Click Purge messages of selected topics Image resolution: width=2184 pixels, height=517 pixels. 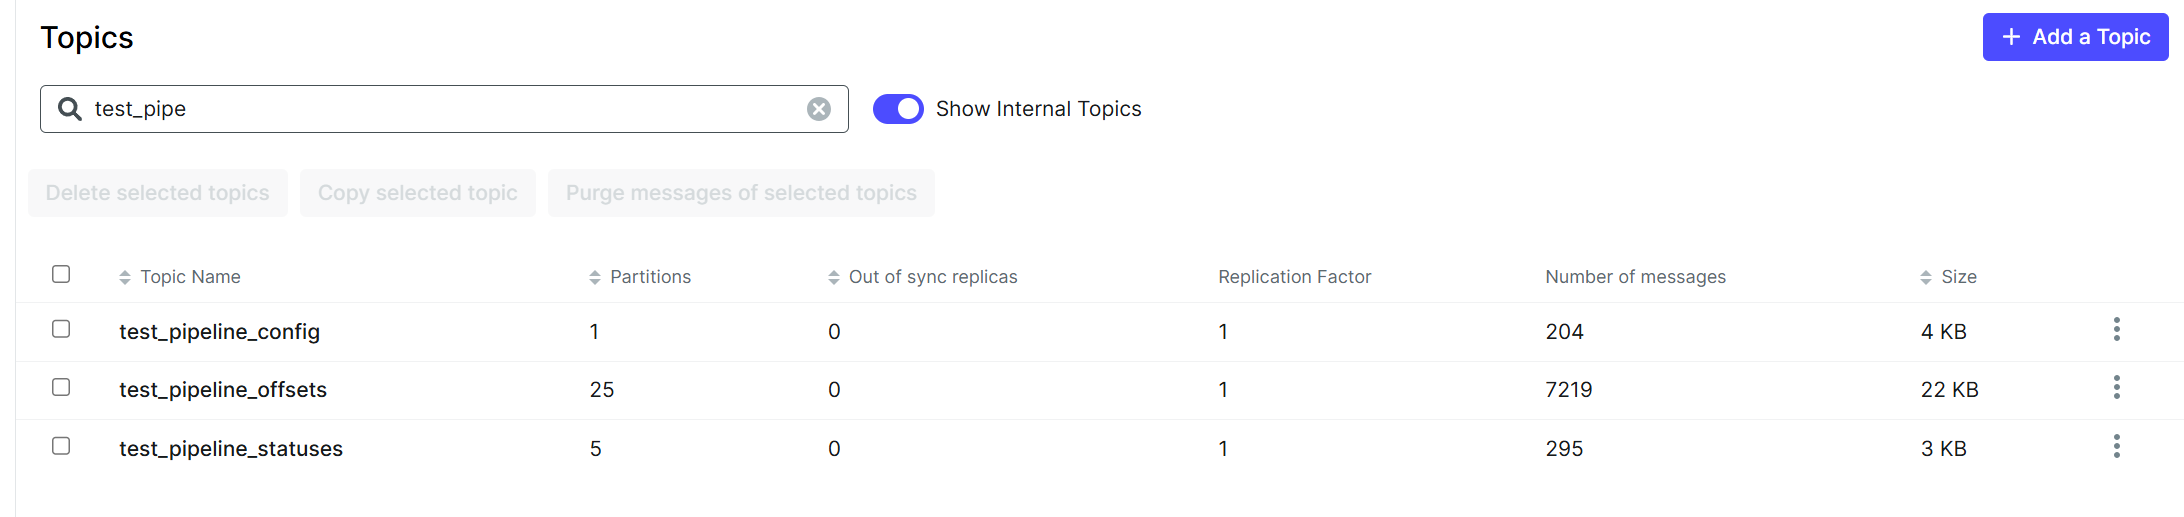tap(741, 193)
